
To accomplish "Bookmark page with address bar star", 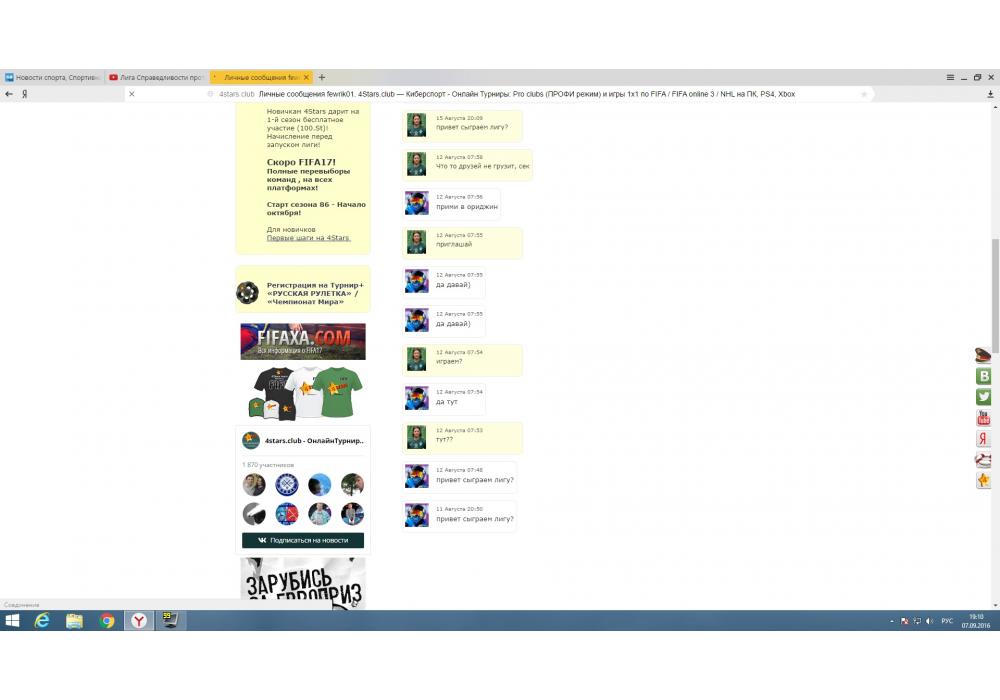I will pos(864,94).
